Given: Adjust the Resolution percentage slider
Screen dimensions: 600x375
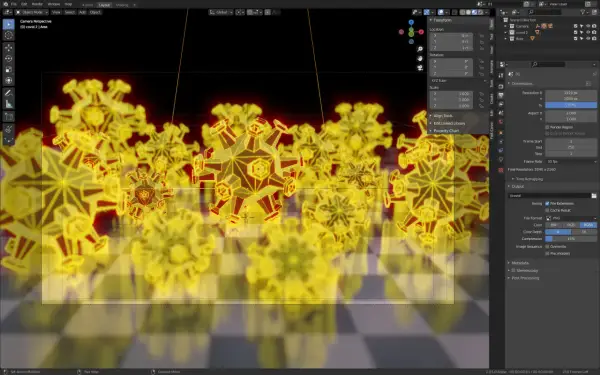Looking at the screenshot, I should pyautogui.click(x=571, y=105).
